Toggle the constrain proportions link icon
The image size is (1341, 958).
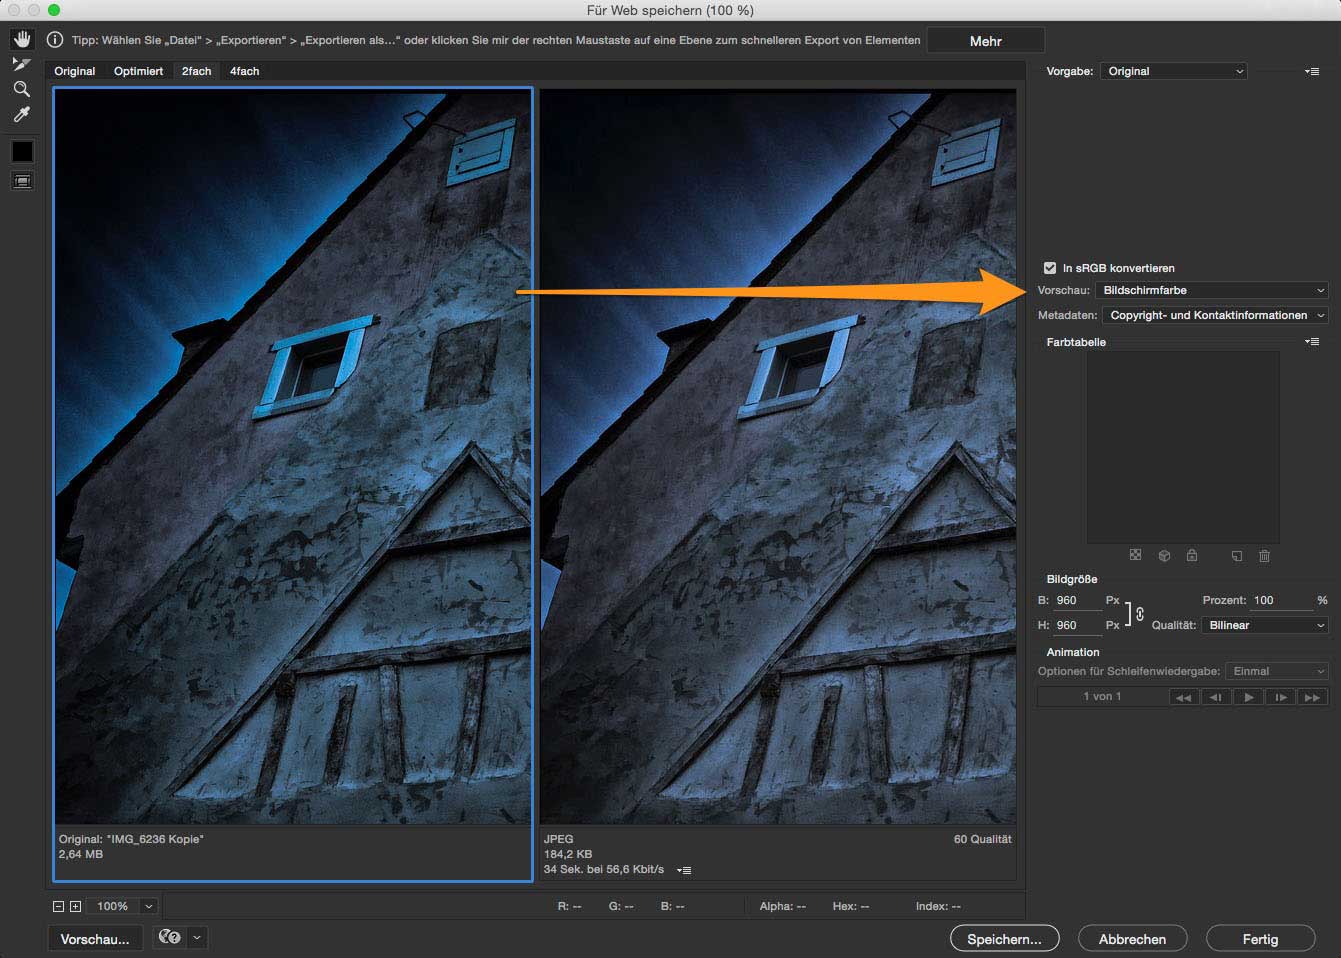click(1139, 613)
